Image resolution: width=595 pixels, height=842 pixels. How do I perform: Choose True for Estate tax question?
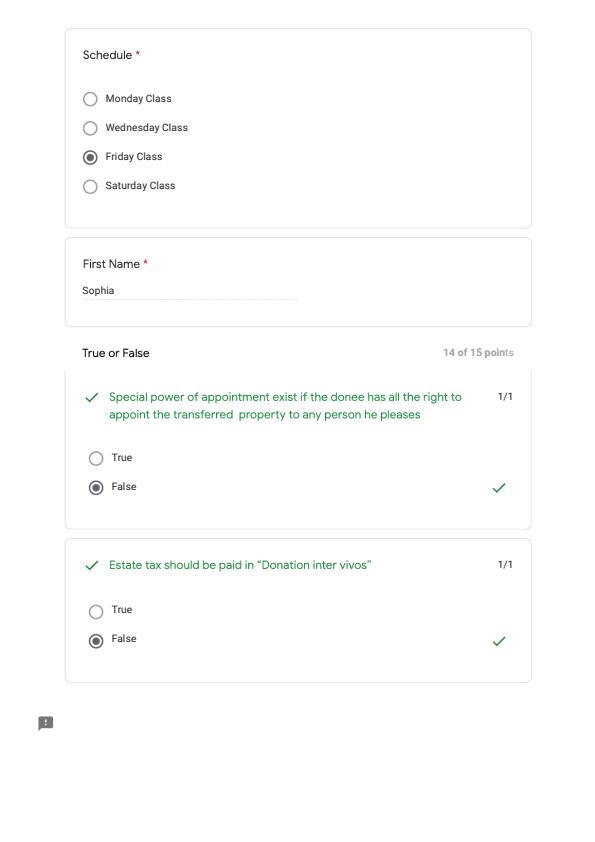(96, 612)
